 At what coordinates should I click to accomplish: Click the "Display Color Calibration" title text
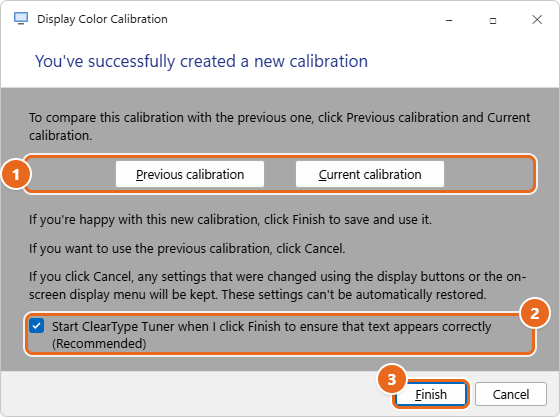click(102, 19)
